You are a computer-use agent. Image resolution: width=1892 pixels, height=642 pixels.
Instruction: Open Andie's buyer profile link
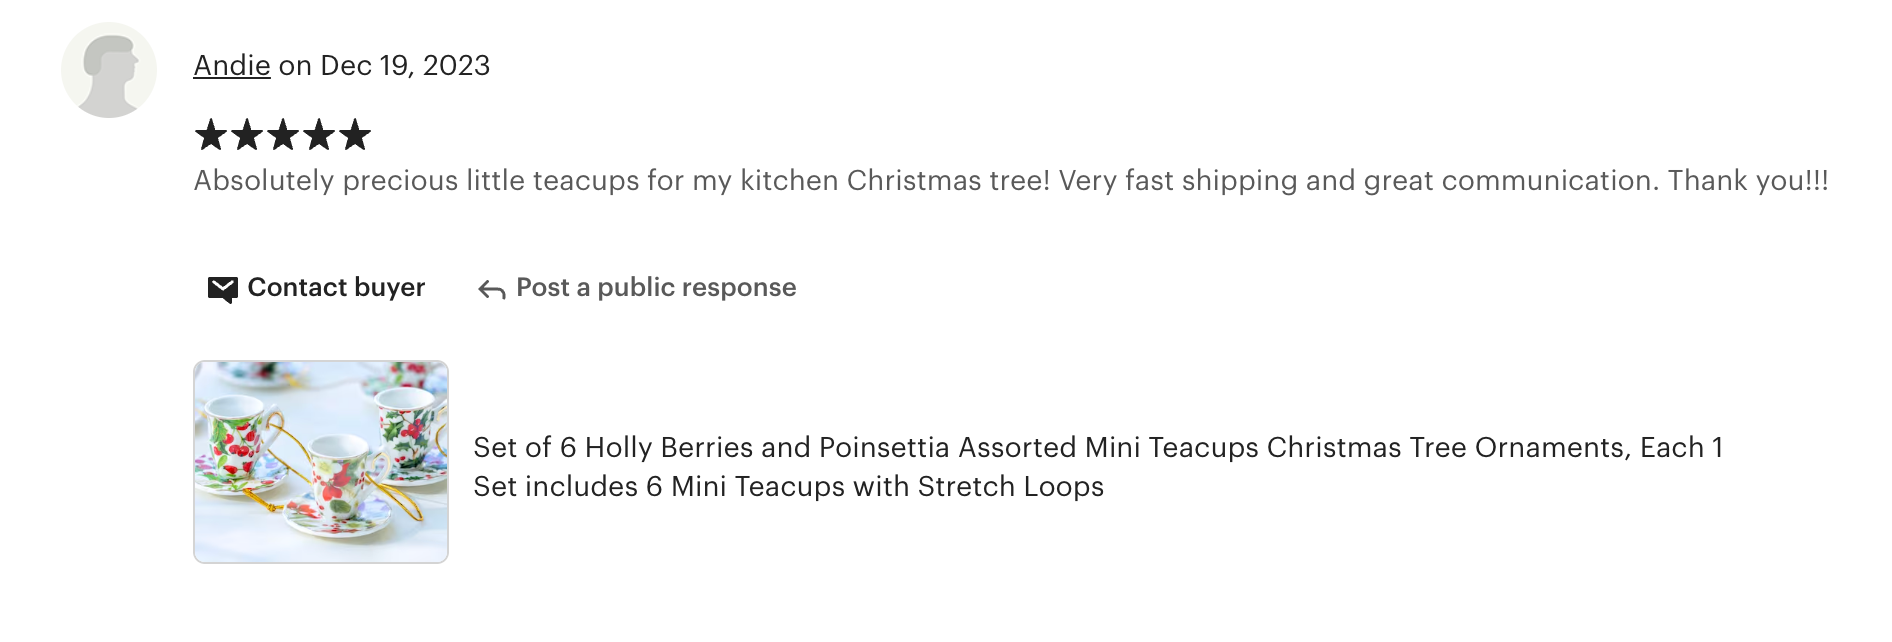(x=232, y=66)
